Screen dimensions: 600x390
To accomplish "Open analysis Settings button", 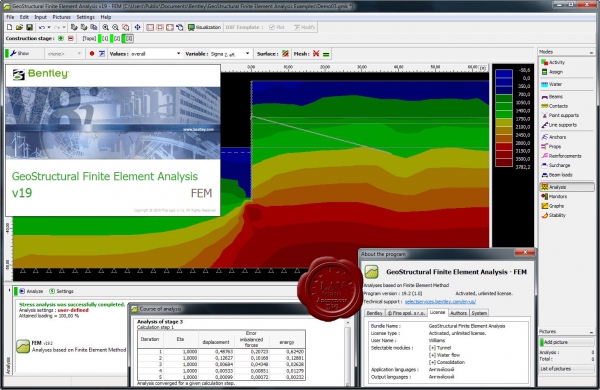I will pyautogui.click(x=62, y=291).
